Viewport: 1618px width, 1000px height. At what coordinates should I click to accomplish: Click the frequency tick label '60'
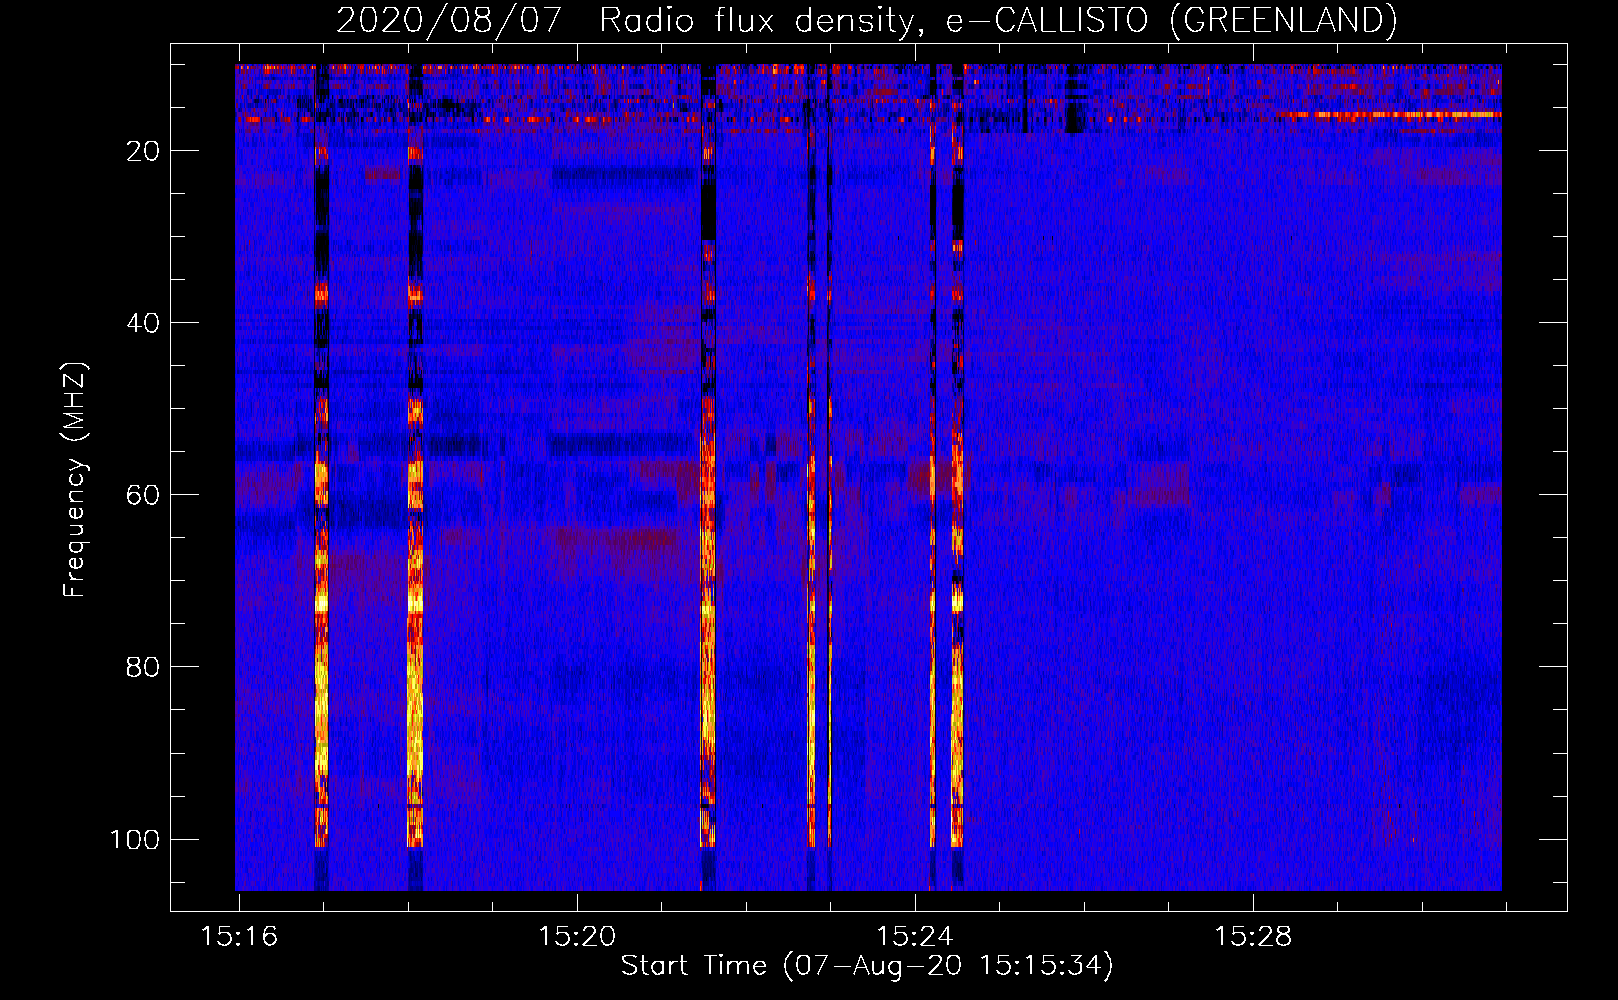[x=143, y=495]
